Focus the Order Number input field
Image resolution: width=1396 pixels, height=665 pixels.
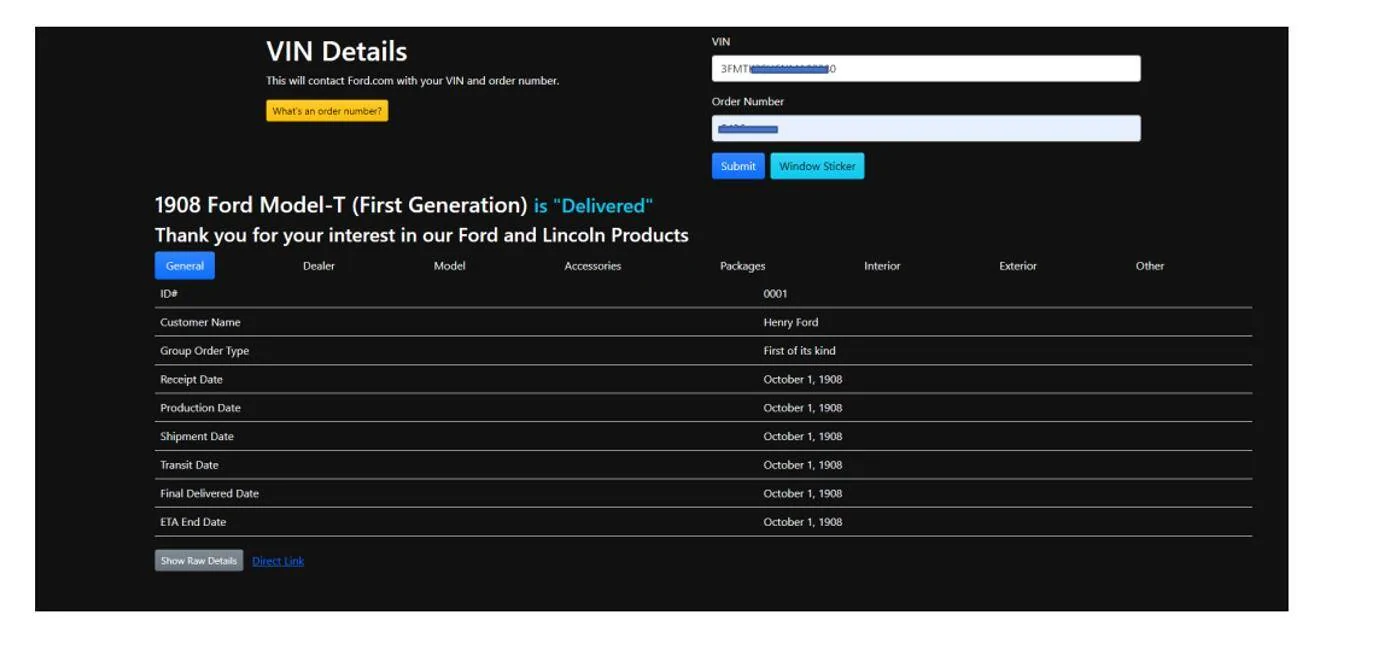[x=926, y=128]
